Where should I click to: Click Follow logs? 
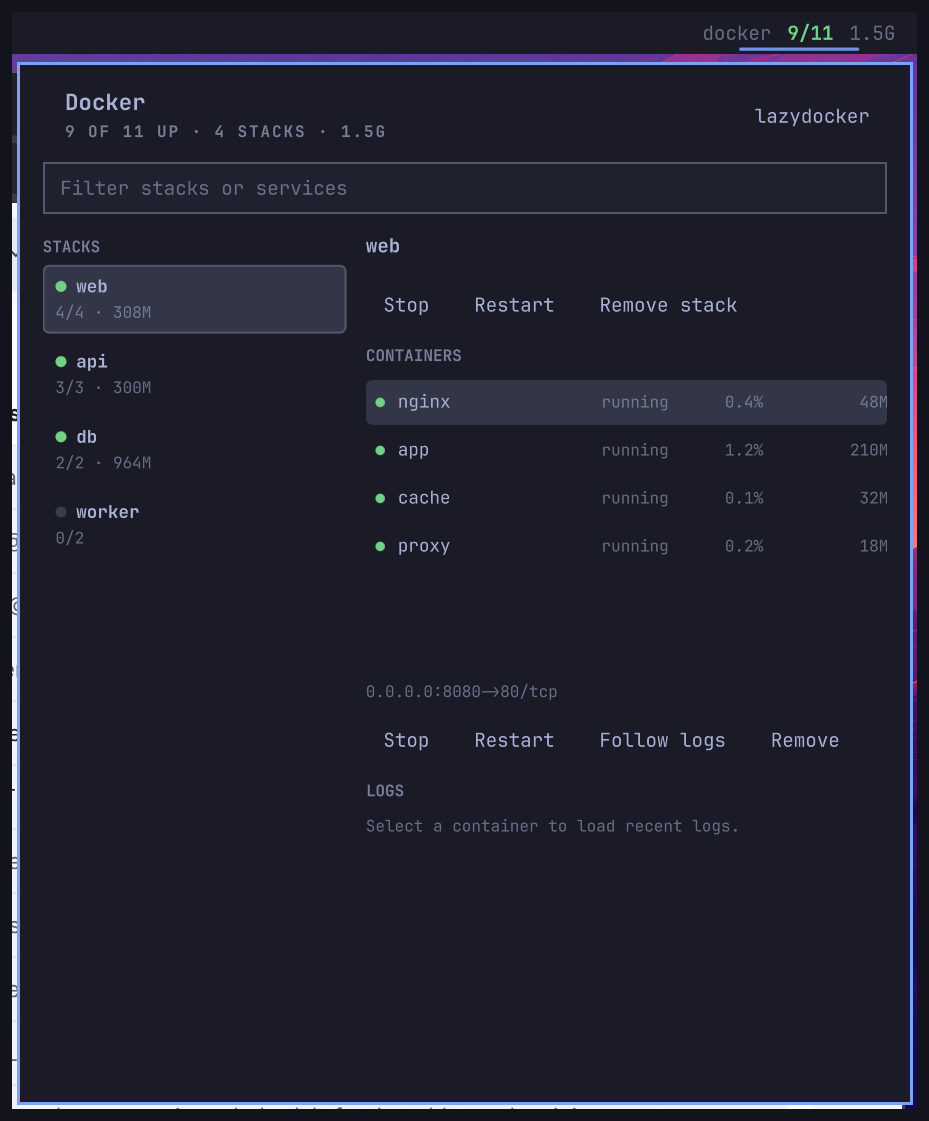click(x=662, y=741)
